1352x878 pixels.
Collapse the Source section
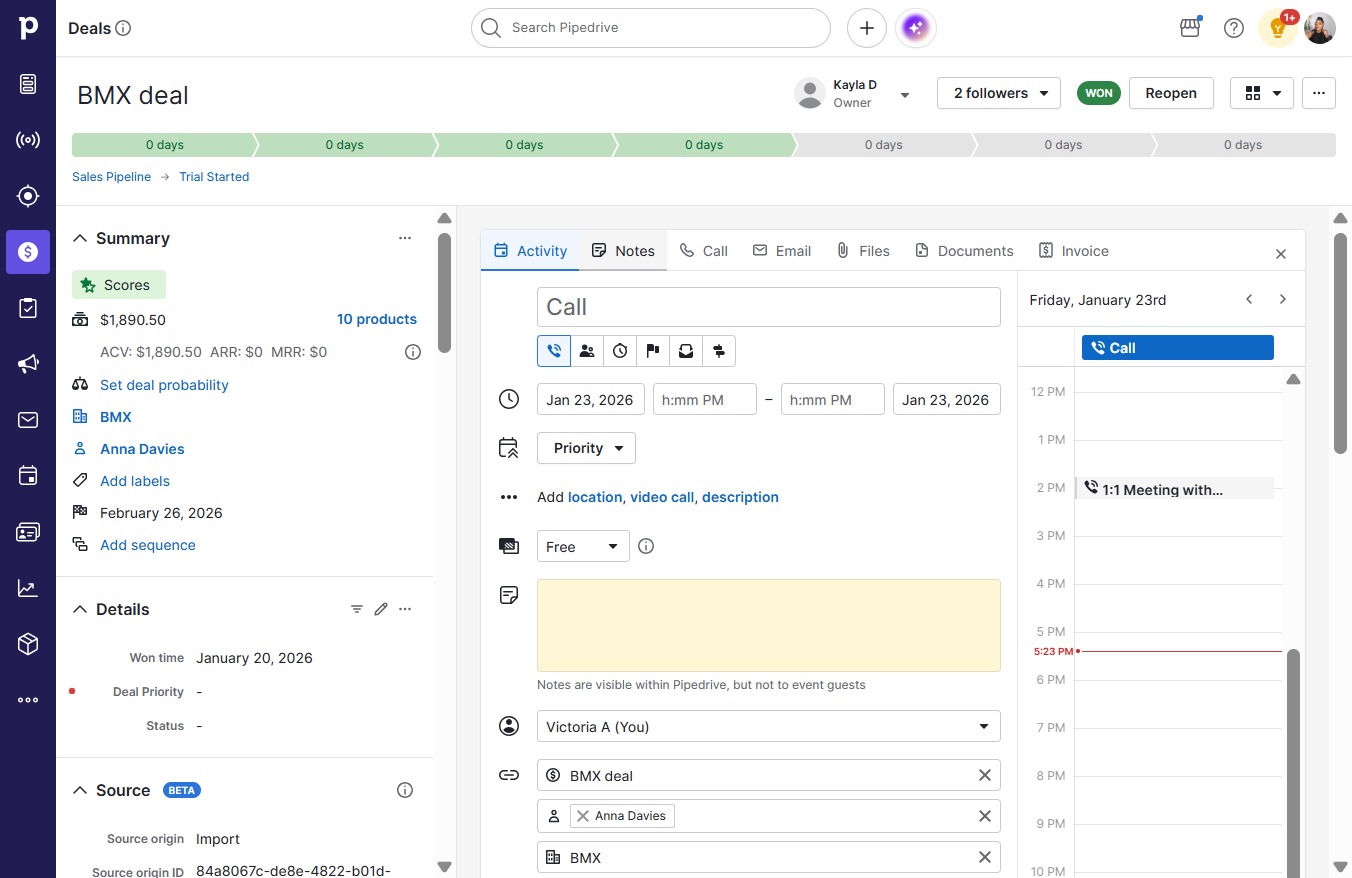tap(80, 790)
